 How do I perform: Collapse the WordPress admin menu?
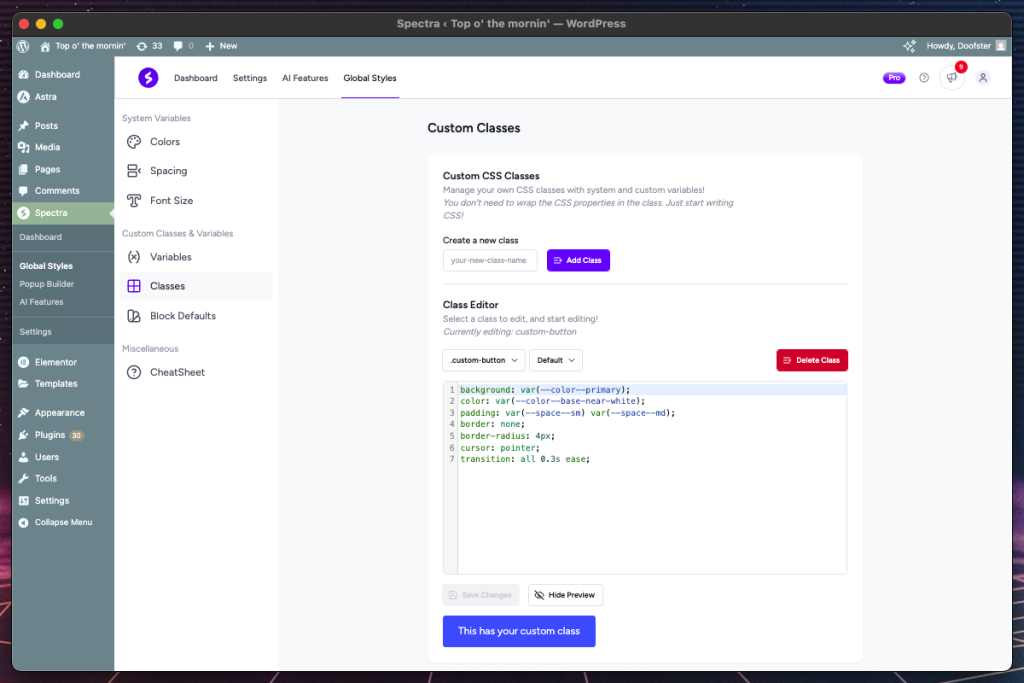[x=63, y=522]
